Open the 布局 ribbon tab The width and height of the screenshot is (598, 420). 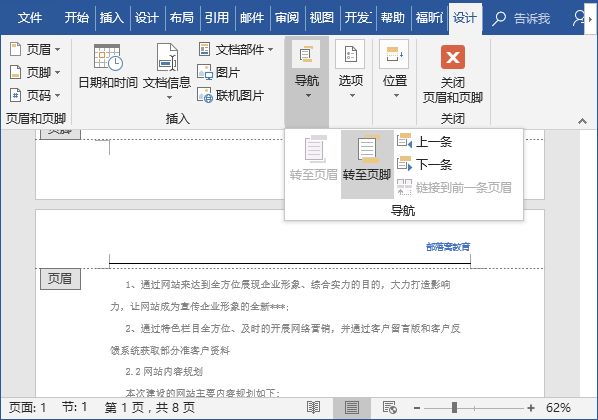182,18
